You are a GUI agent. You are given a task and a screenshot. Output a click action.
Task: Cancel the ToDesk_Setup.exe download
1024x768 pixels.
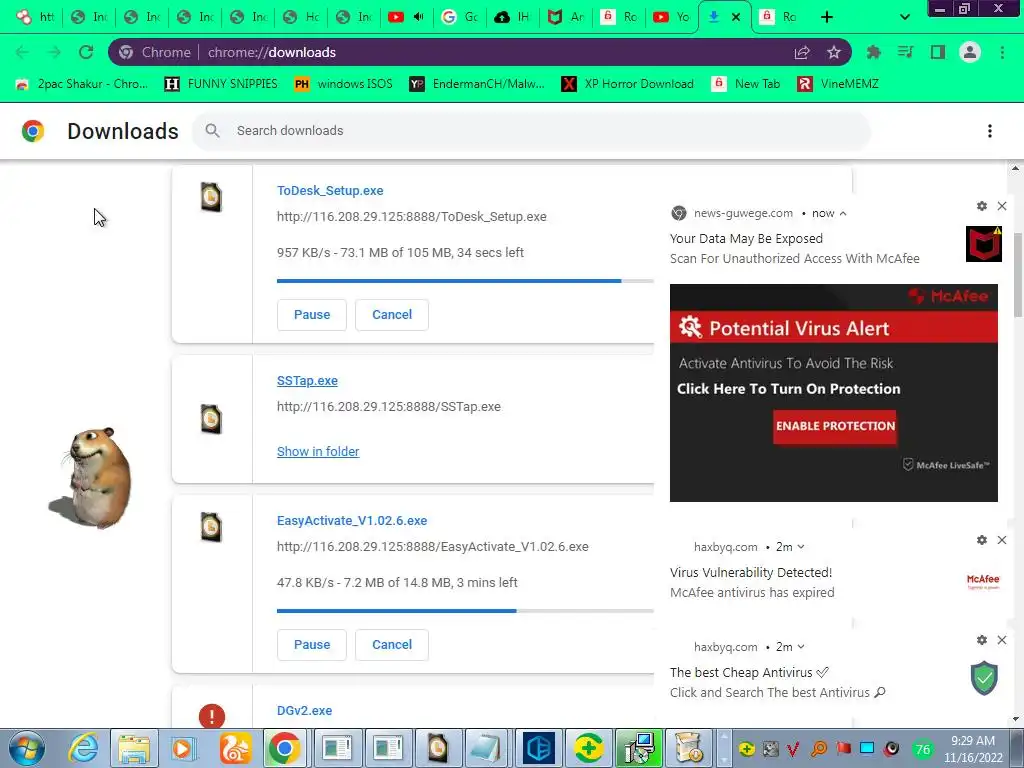[x=392, y=315]
